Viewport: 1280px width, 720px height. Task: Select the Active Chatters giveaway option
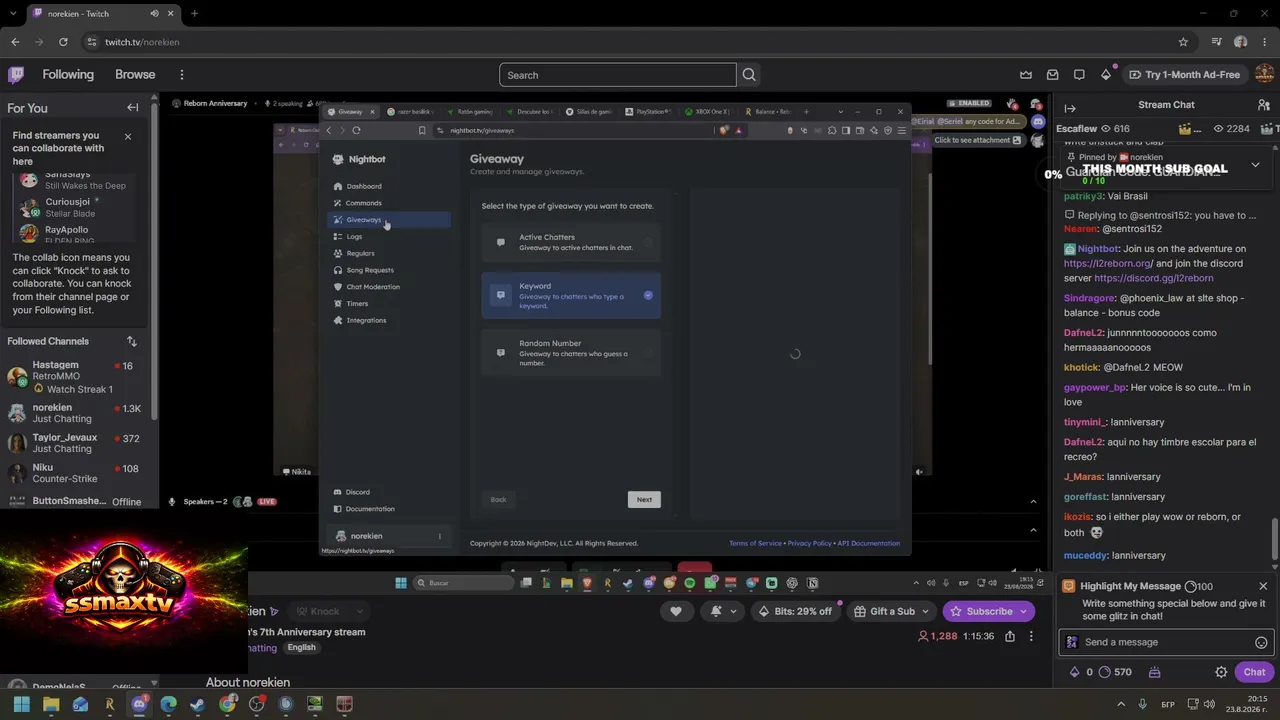[x=571, y=242]
